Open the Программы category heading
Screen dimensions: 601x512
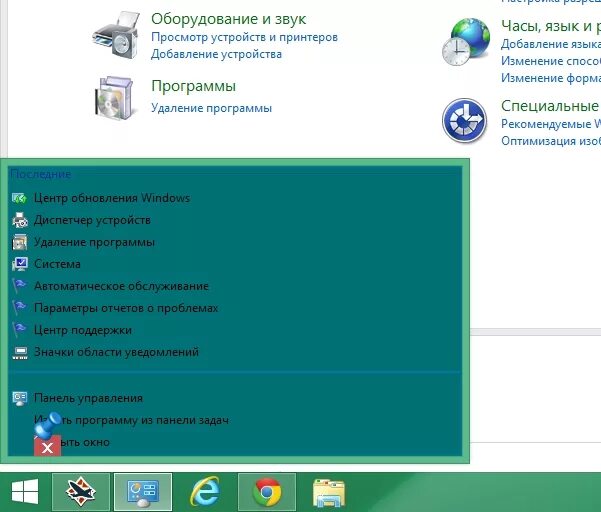[194, 86]
